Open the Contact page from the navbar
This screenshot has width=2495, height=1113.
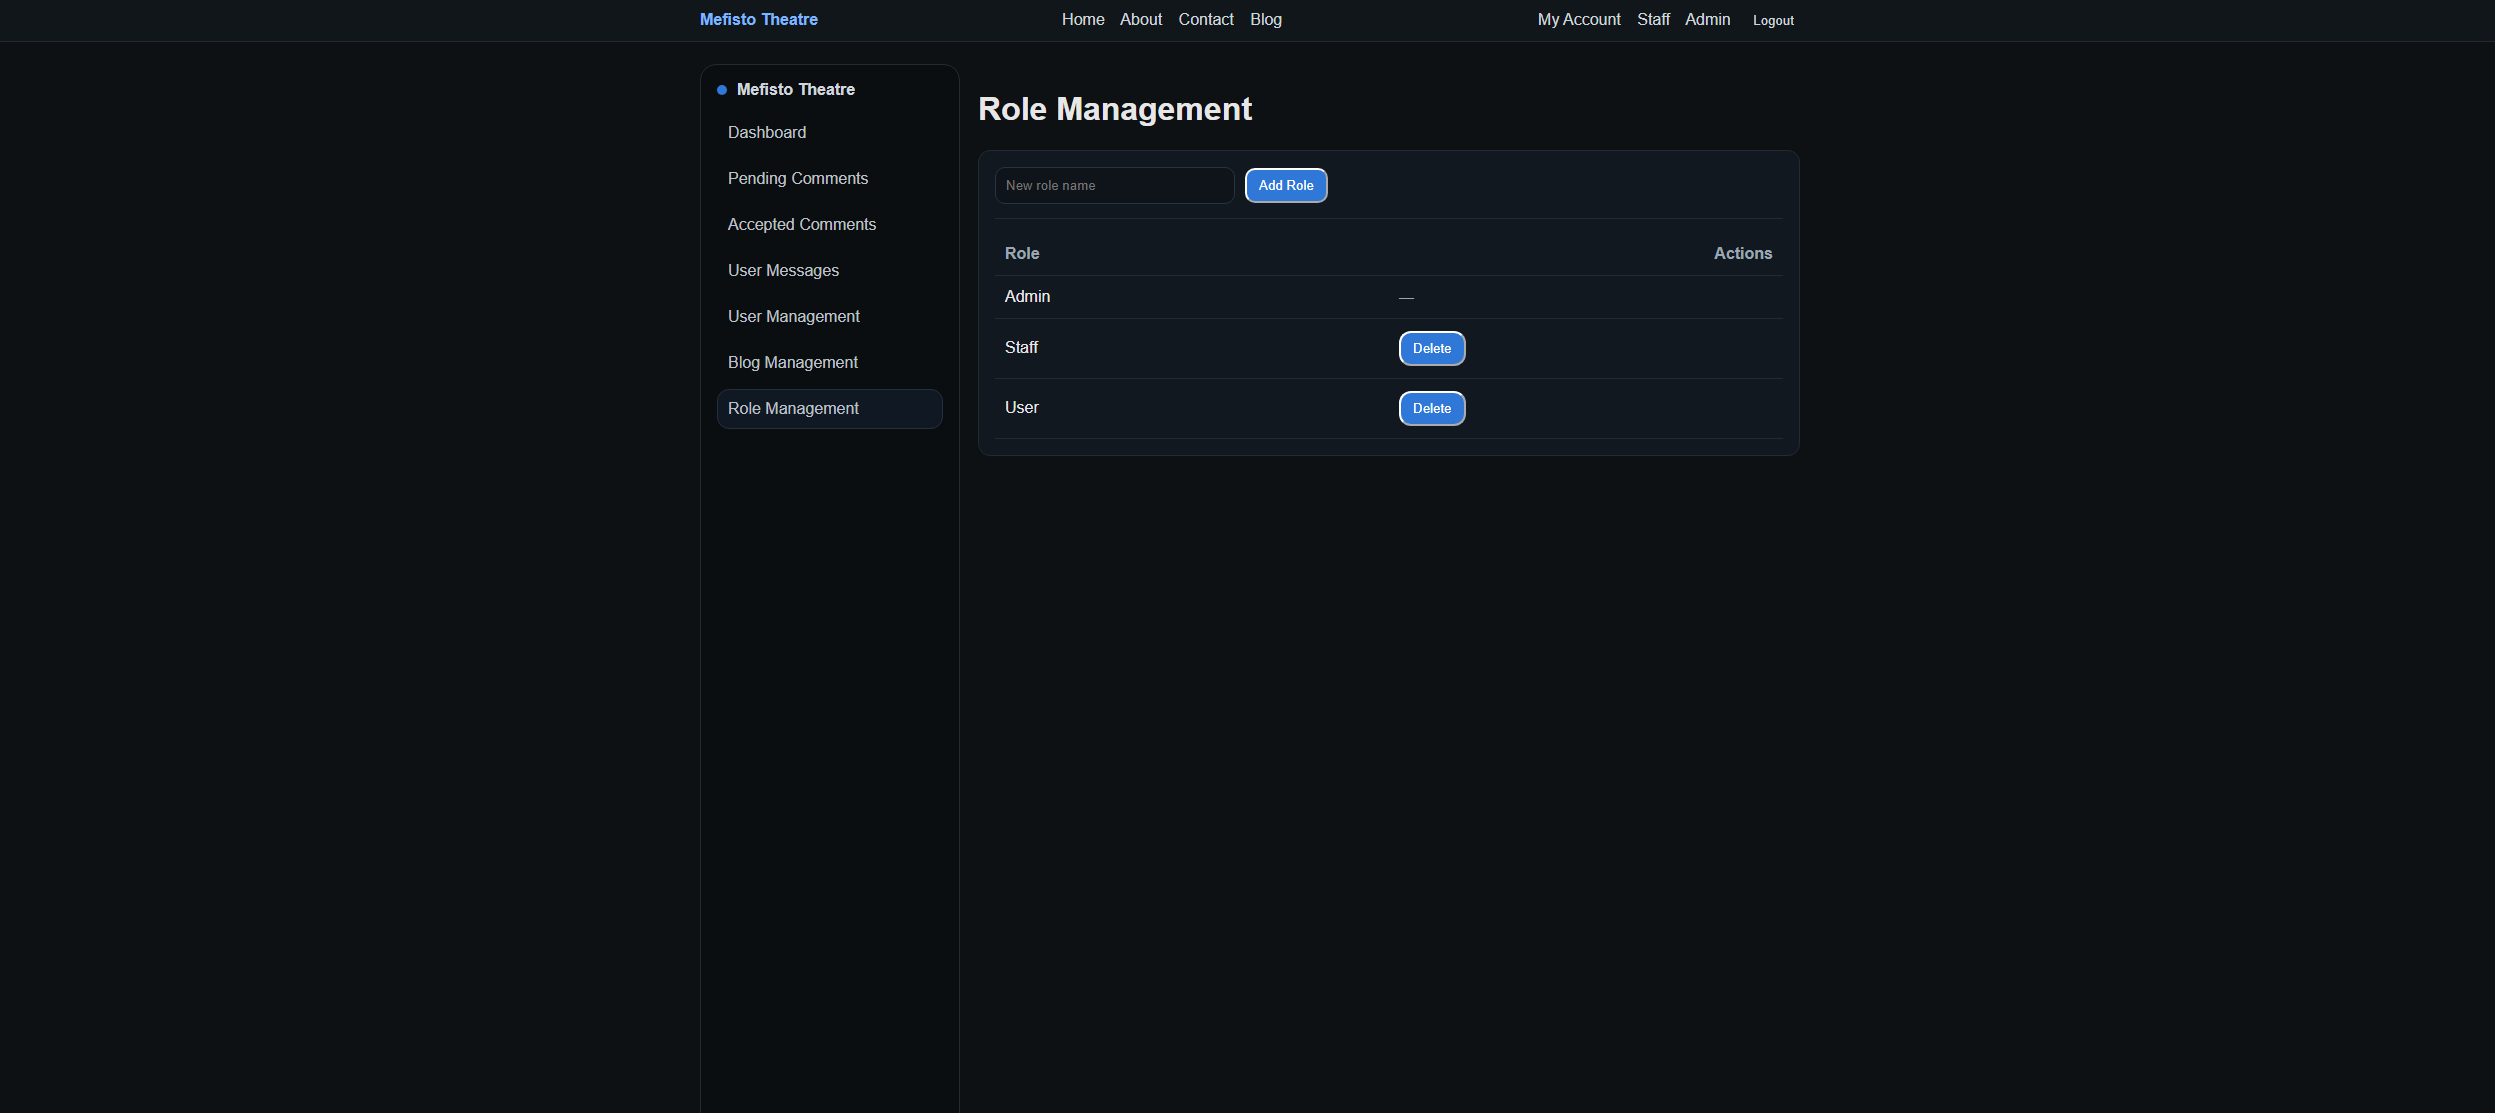[1205, 19]
